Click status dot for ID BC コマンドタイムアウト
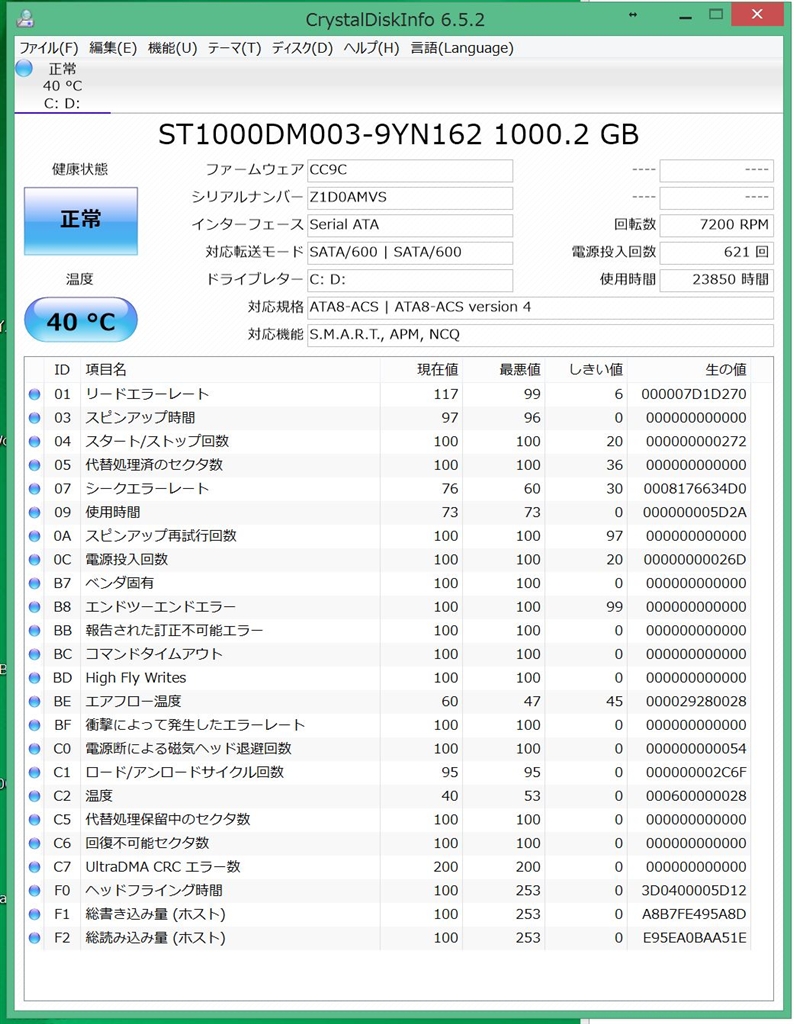 tap(35, 654)
